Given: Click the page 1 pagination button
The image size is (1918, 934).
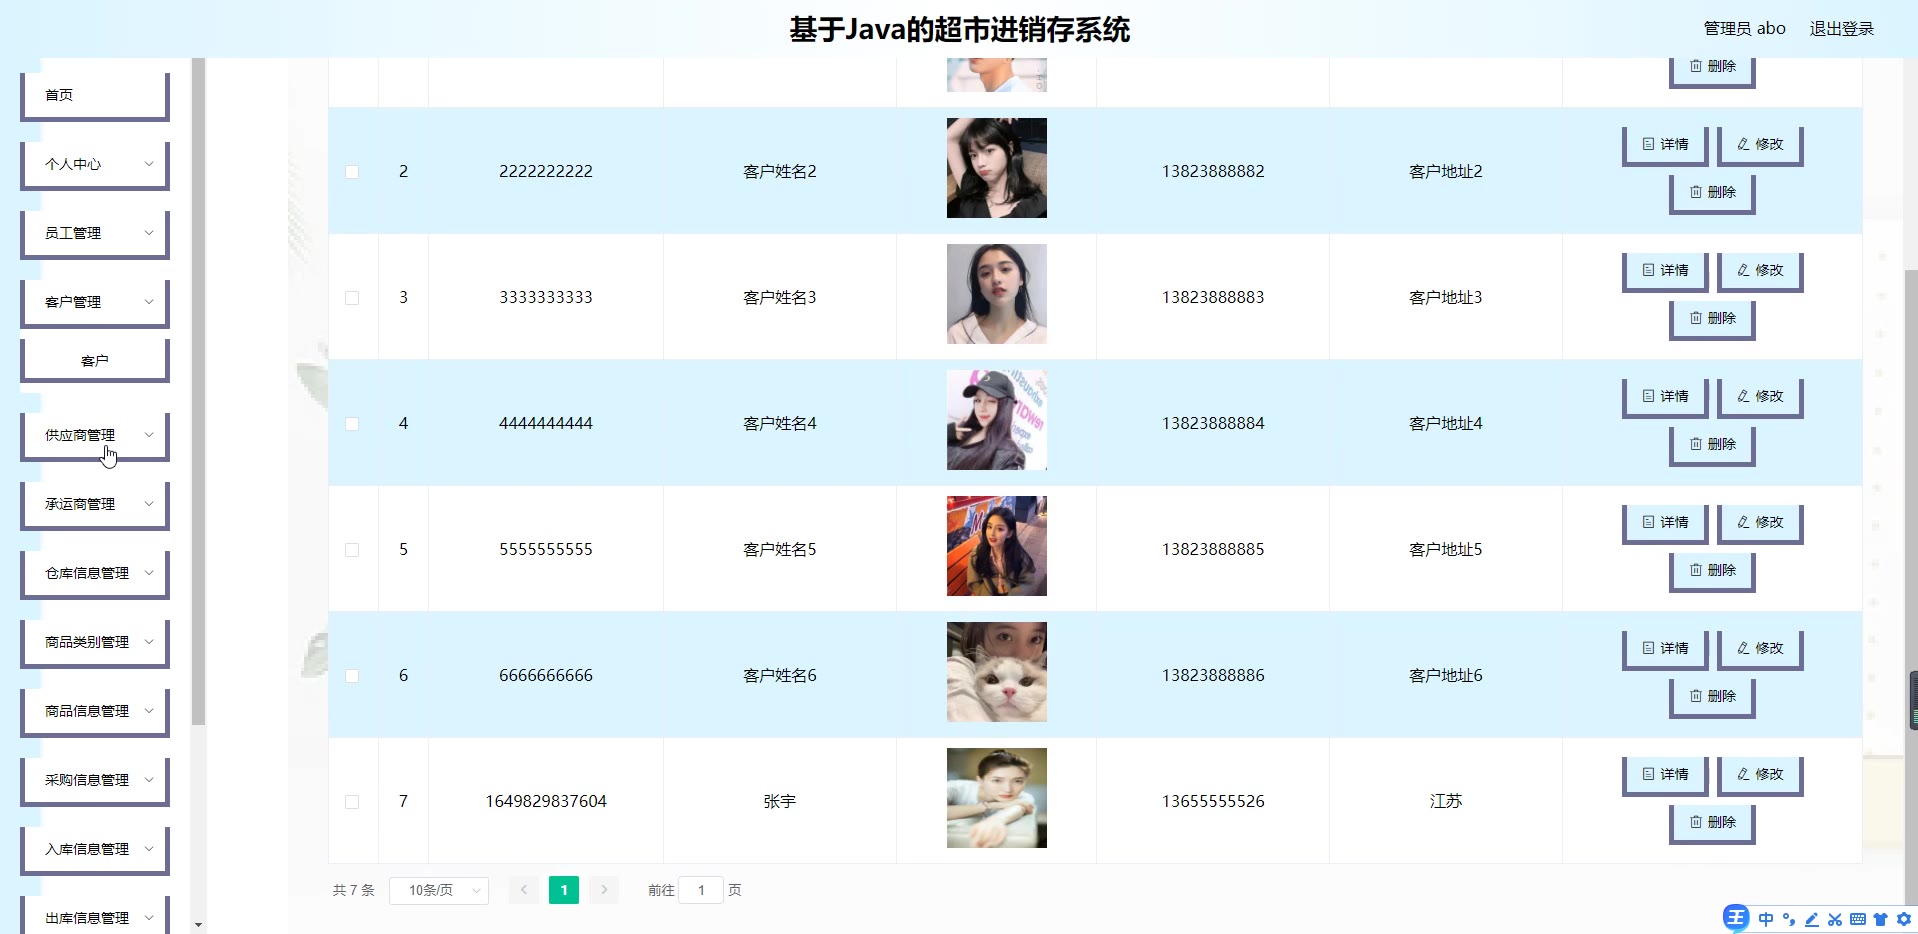Looking at the screenshot, I should point(564,890).
